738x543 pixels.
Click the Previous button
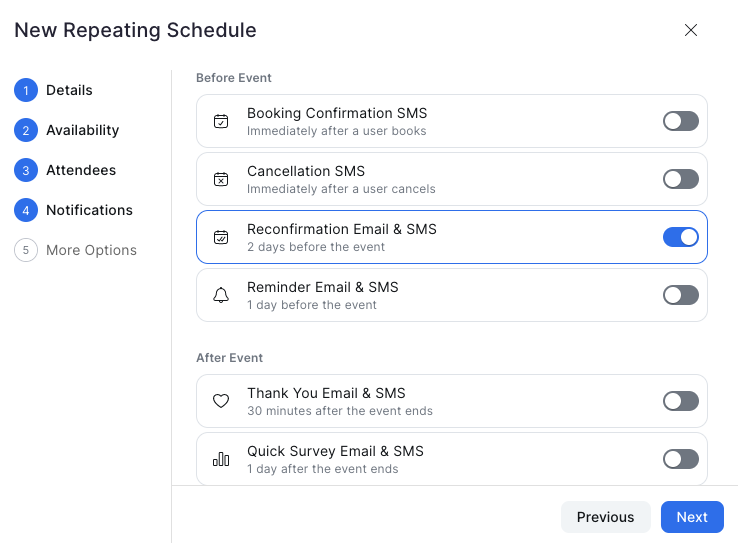pos(605,517)
